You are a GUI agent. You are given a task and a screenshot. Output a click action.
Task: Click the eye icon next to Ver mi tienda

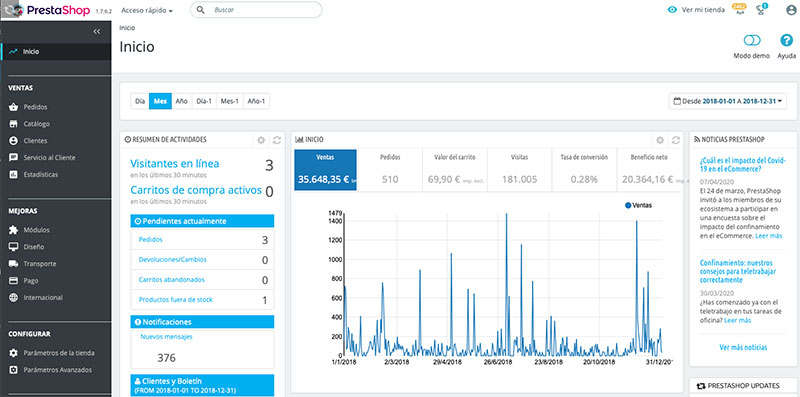click(x=672, y=10)
